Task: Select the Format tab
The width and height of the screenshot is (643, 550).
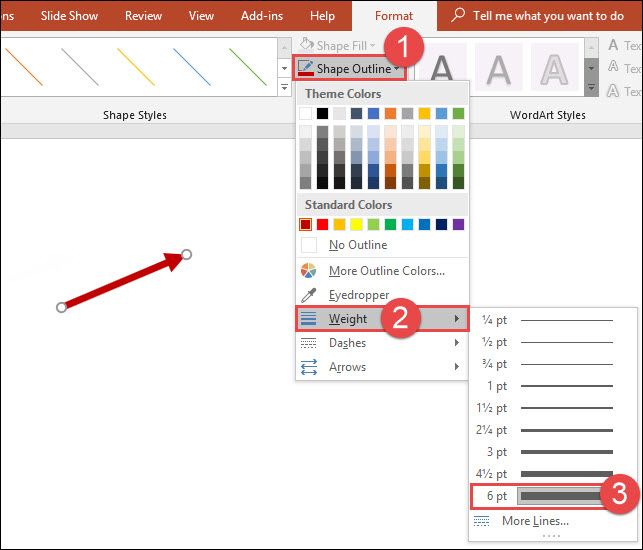Action: (x=394, y=16)
